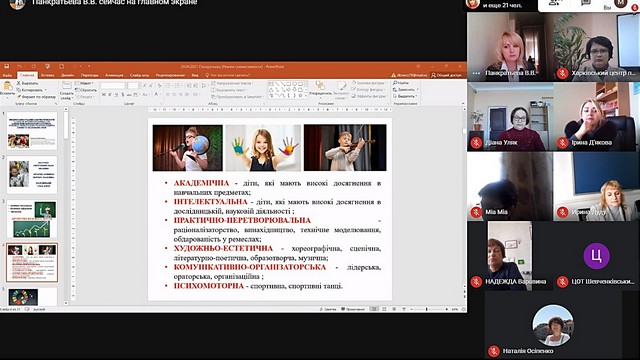Click the 'Tell me what to do' search box
Viewport: 640px width, 360px height.
pos(228,75)
